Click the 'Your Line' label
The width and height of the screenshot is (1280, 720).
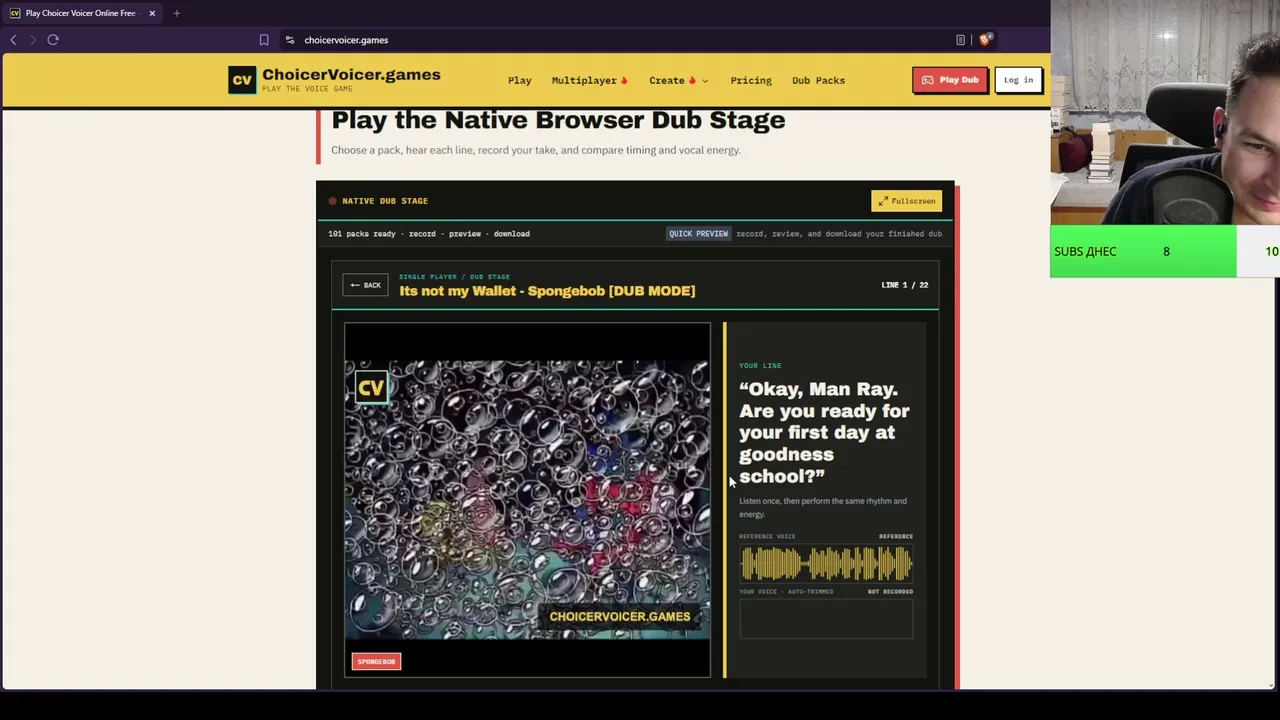(760, 366)
